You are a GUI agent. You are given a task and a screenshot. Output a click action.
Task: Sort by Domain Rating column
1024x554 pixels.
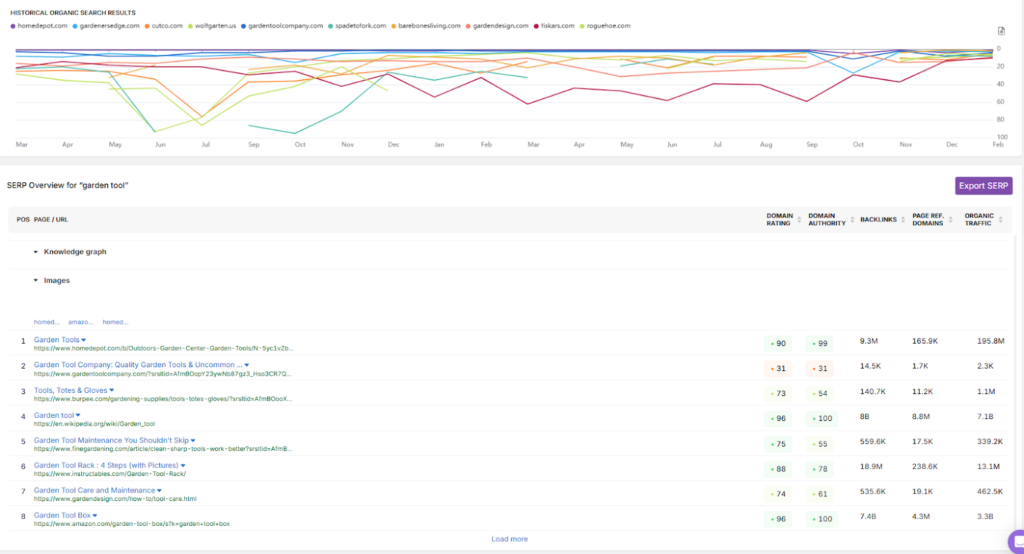tap(783, 220)
